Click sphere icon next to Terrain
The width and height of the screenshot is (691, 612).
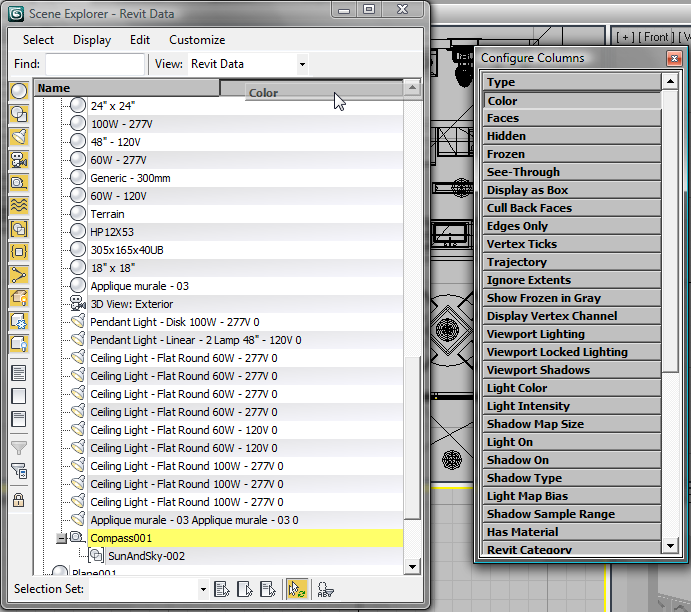tap(78, 213)
